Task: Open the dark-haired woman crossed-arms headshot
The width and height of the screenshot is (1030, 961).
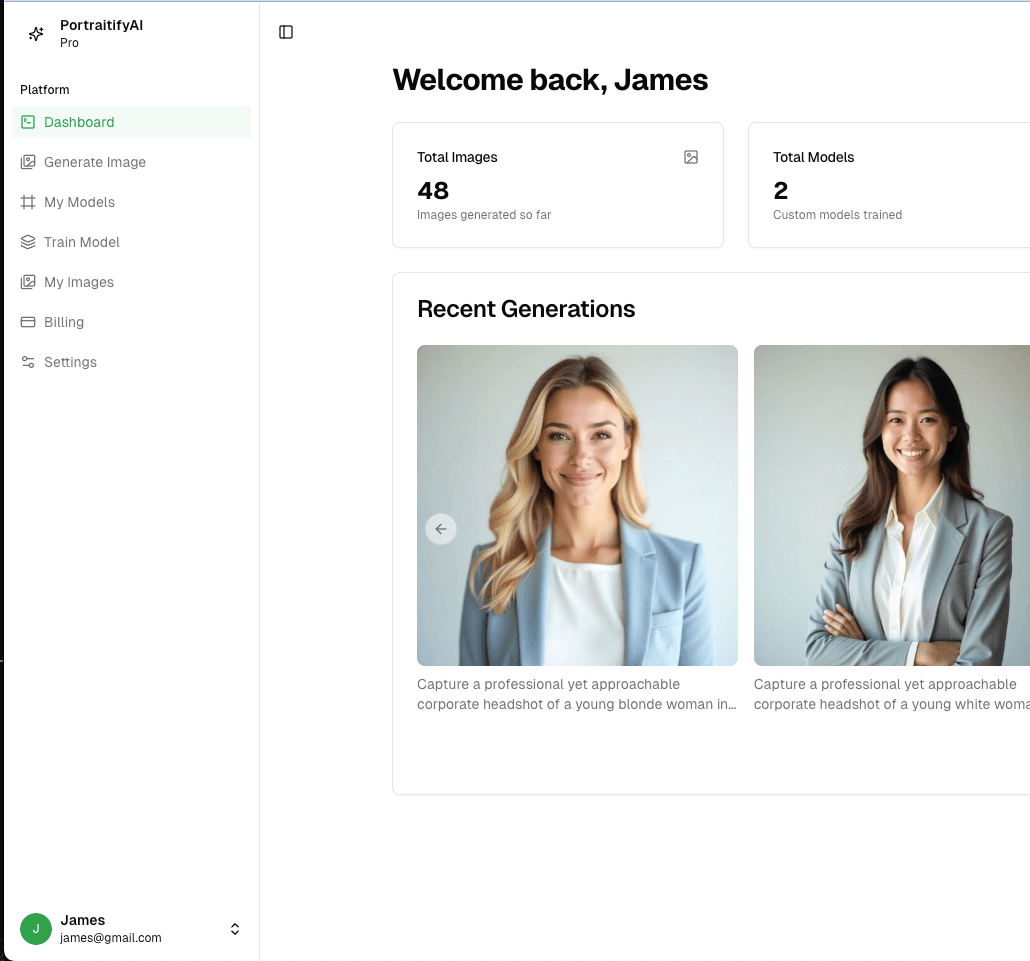Action: click(x=891, y=505)
